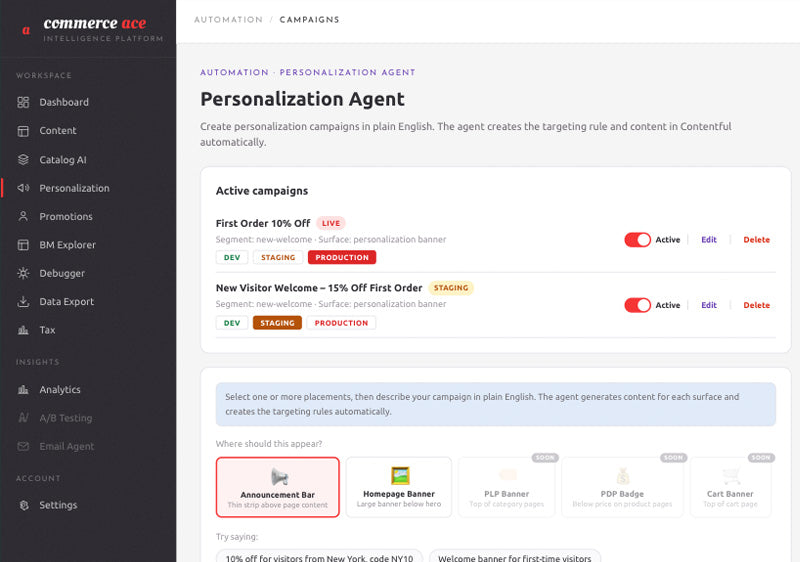This screenshot has width=800, height=562.
Task: Use suggestion "Welcome banner for first-time visitors"
Action: click(515, 557)
